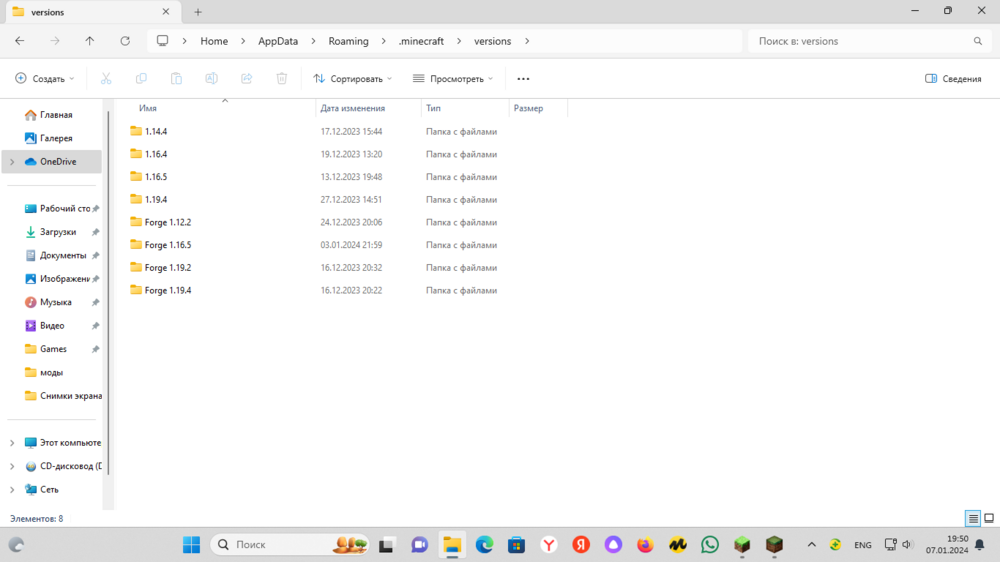Go up one folder level
This screenshot has width=1000, height=562.
(x=90, y=41)
